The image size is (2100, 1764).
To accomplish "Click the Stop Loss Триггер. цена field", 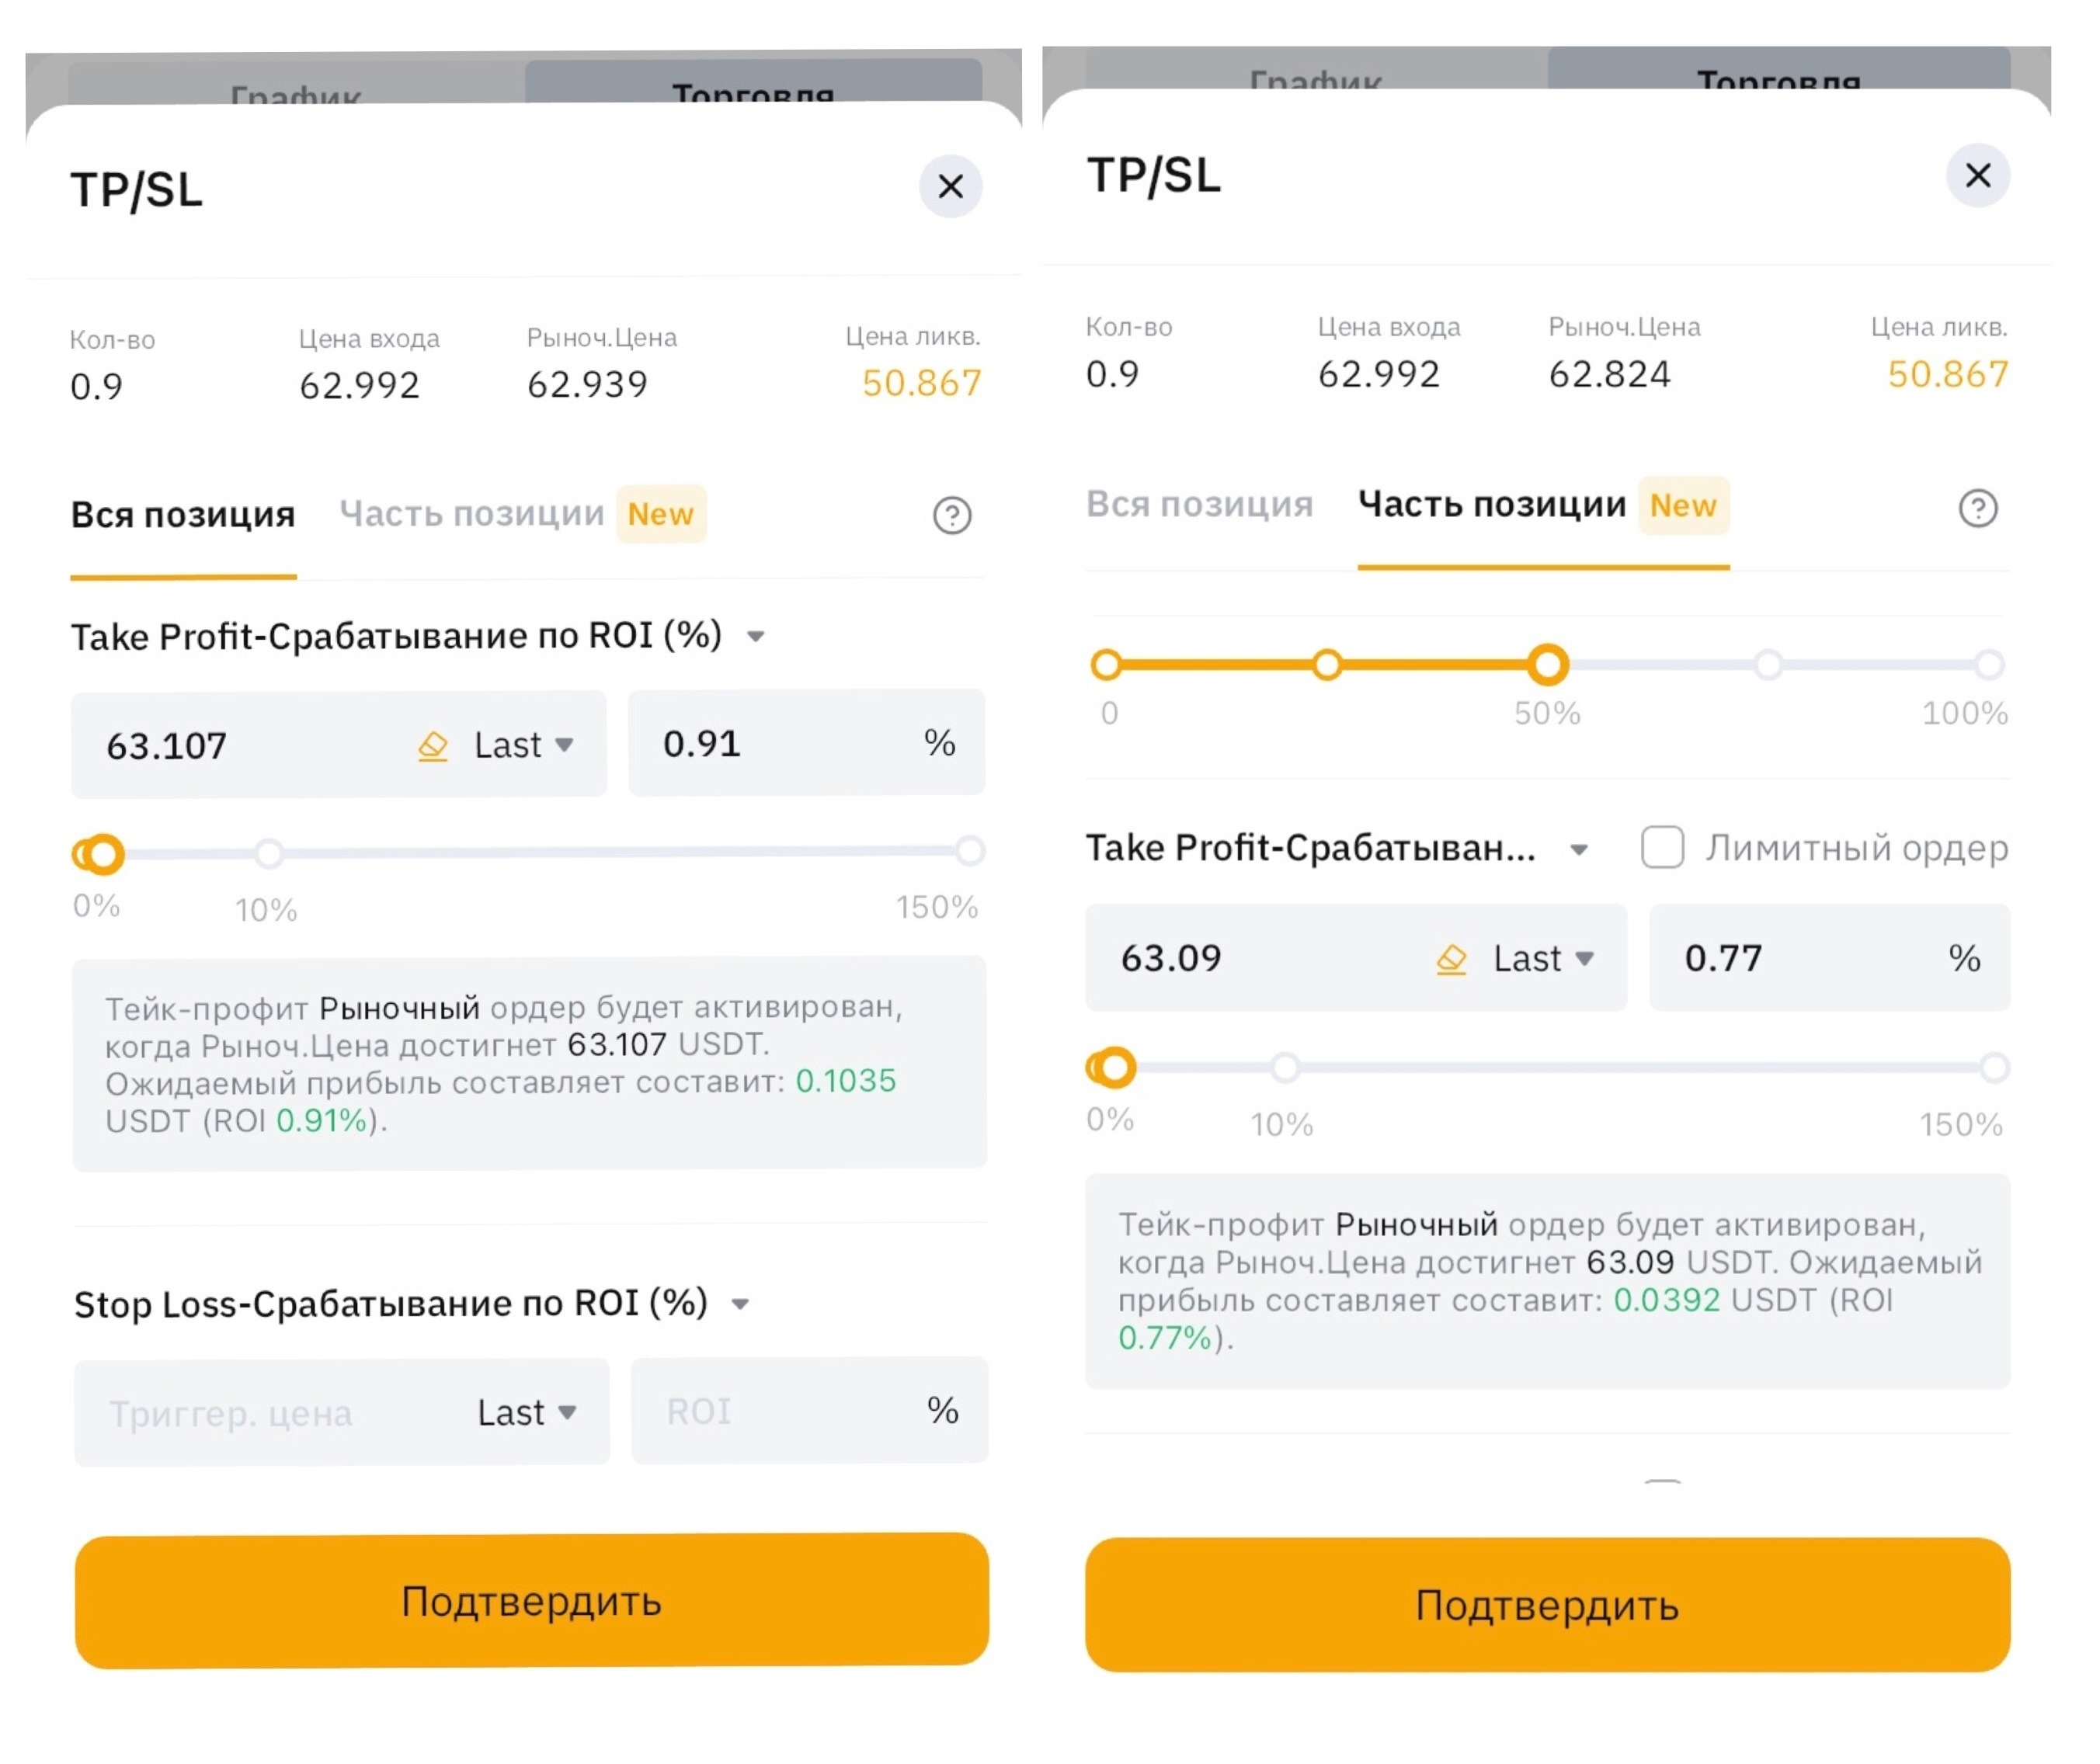I will pyautogui.click(x=260, y=1413).
